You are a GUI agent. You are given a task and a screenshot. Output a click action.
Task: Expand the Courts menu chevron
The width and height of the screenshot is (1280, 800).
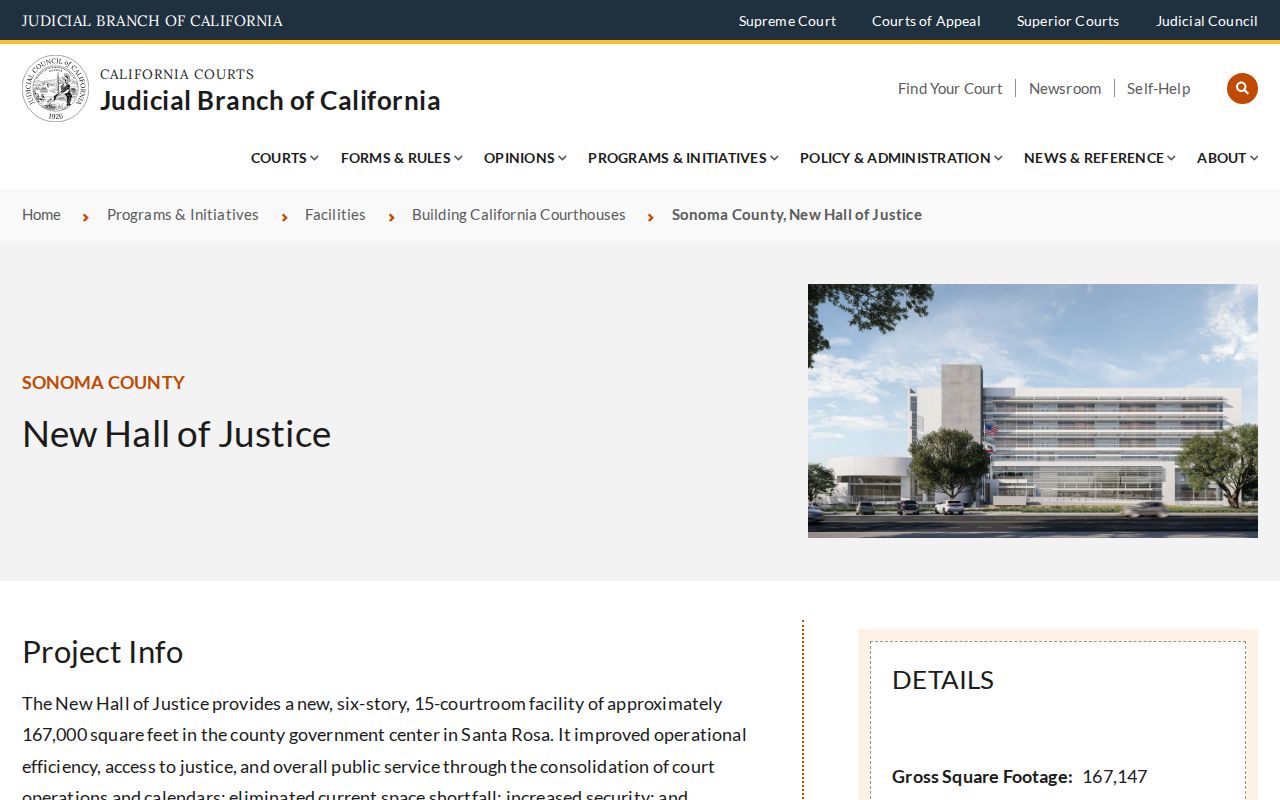click(314, 158)
